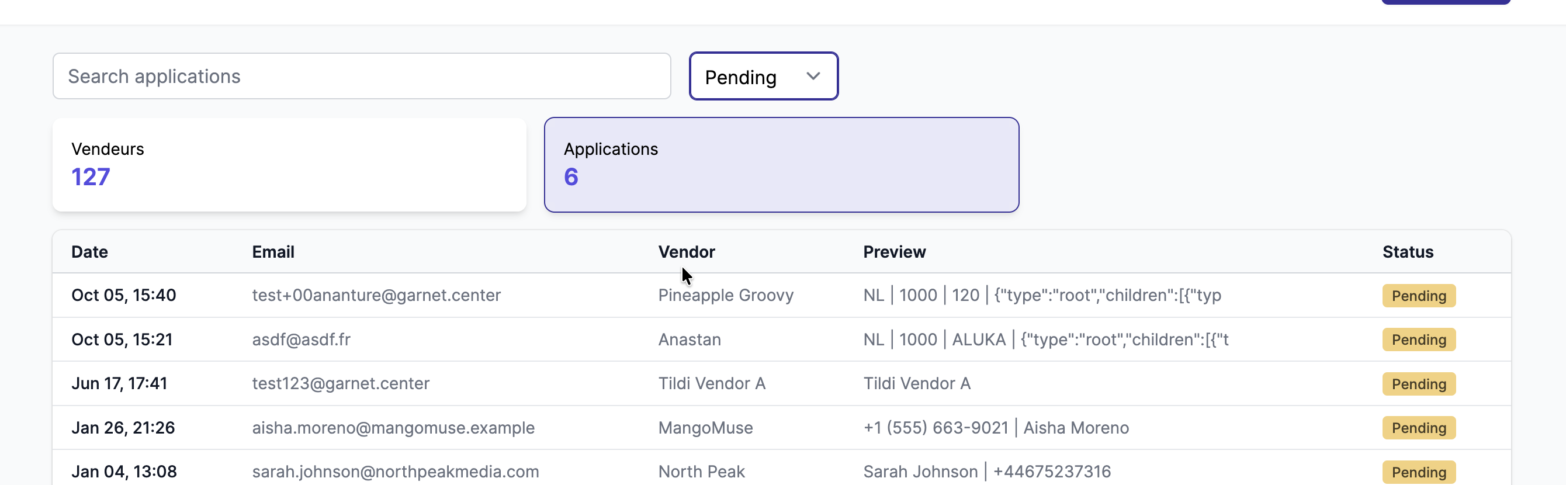The image size is (1566, 485).
Task: Select the Vendeurs 127 card
Action: tap(289, 164)
